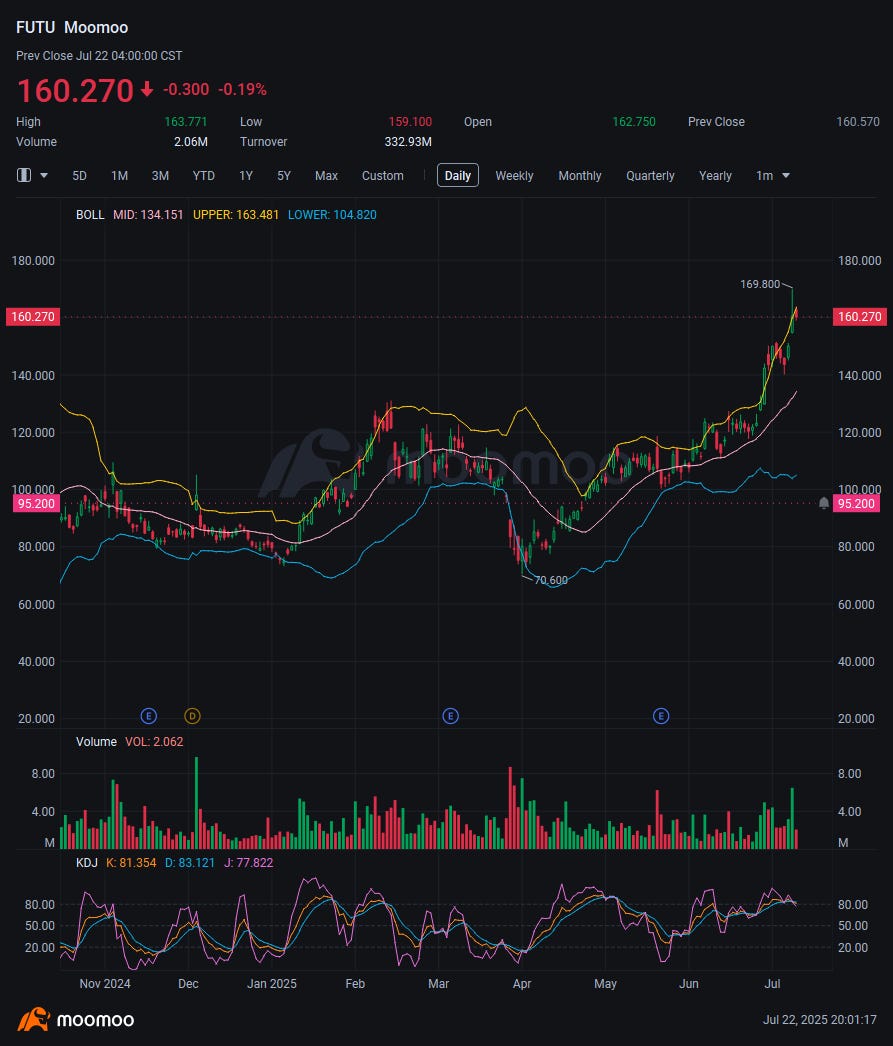The width and height of the screenshot is (893, 1046).
Task: Click the KDJ K: 81.354 value
Action: pyautogui.click(x=131, y=863)
